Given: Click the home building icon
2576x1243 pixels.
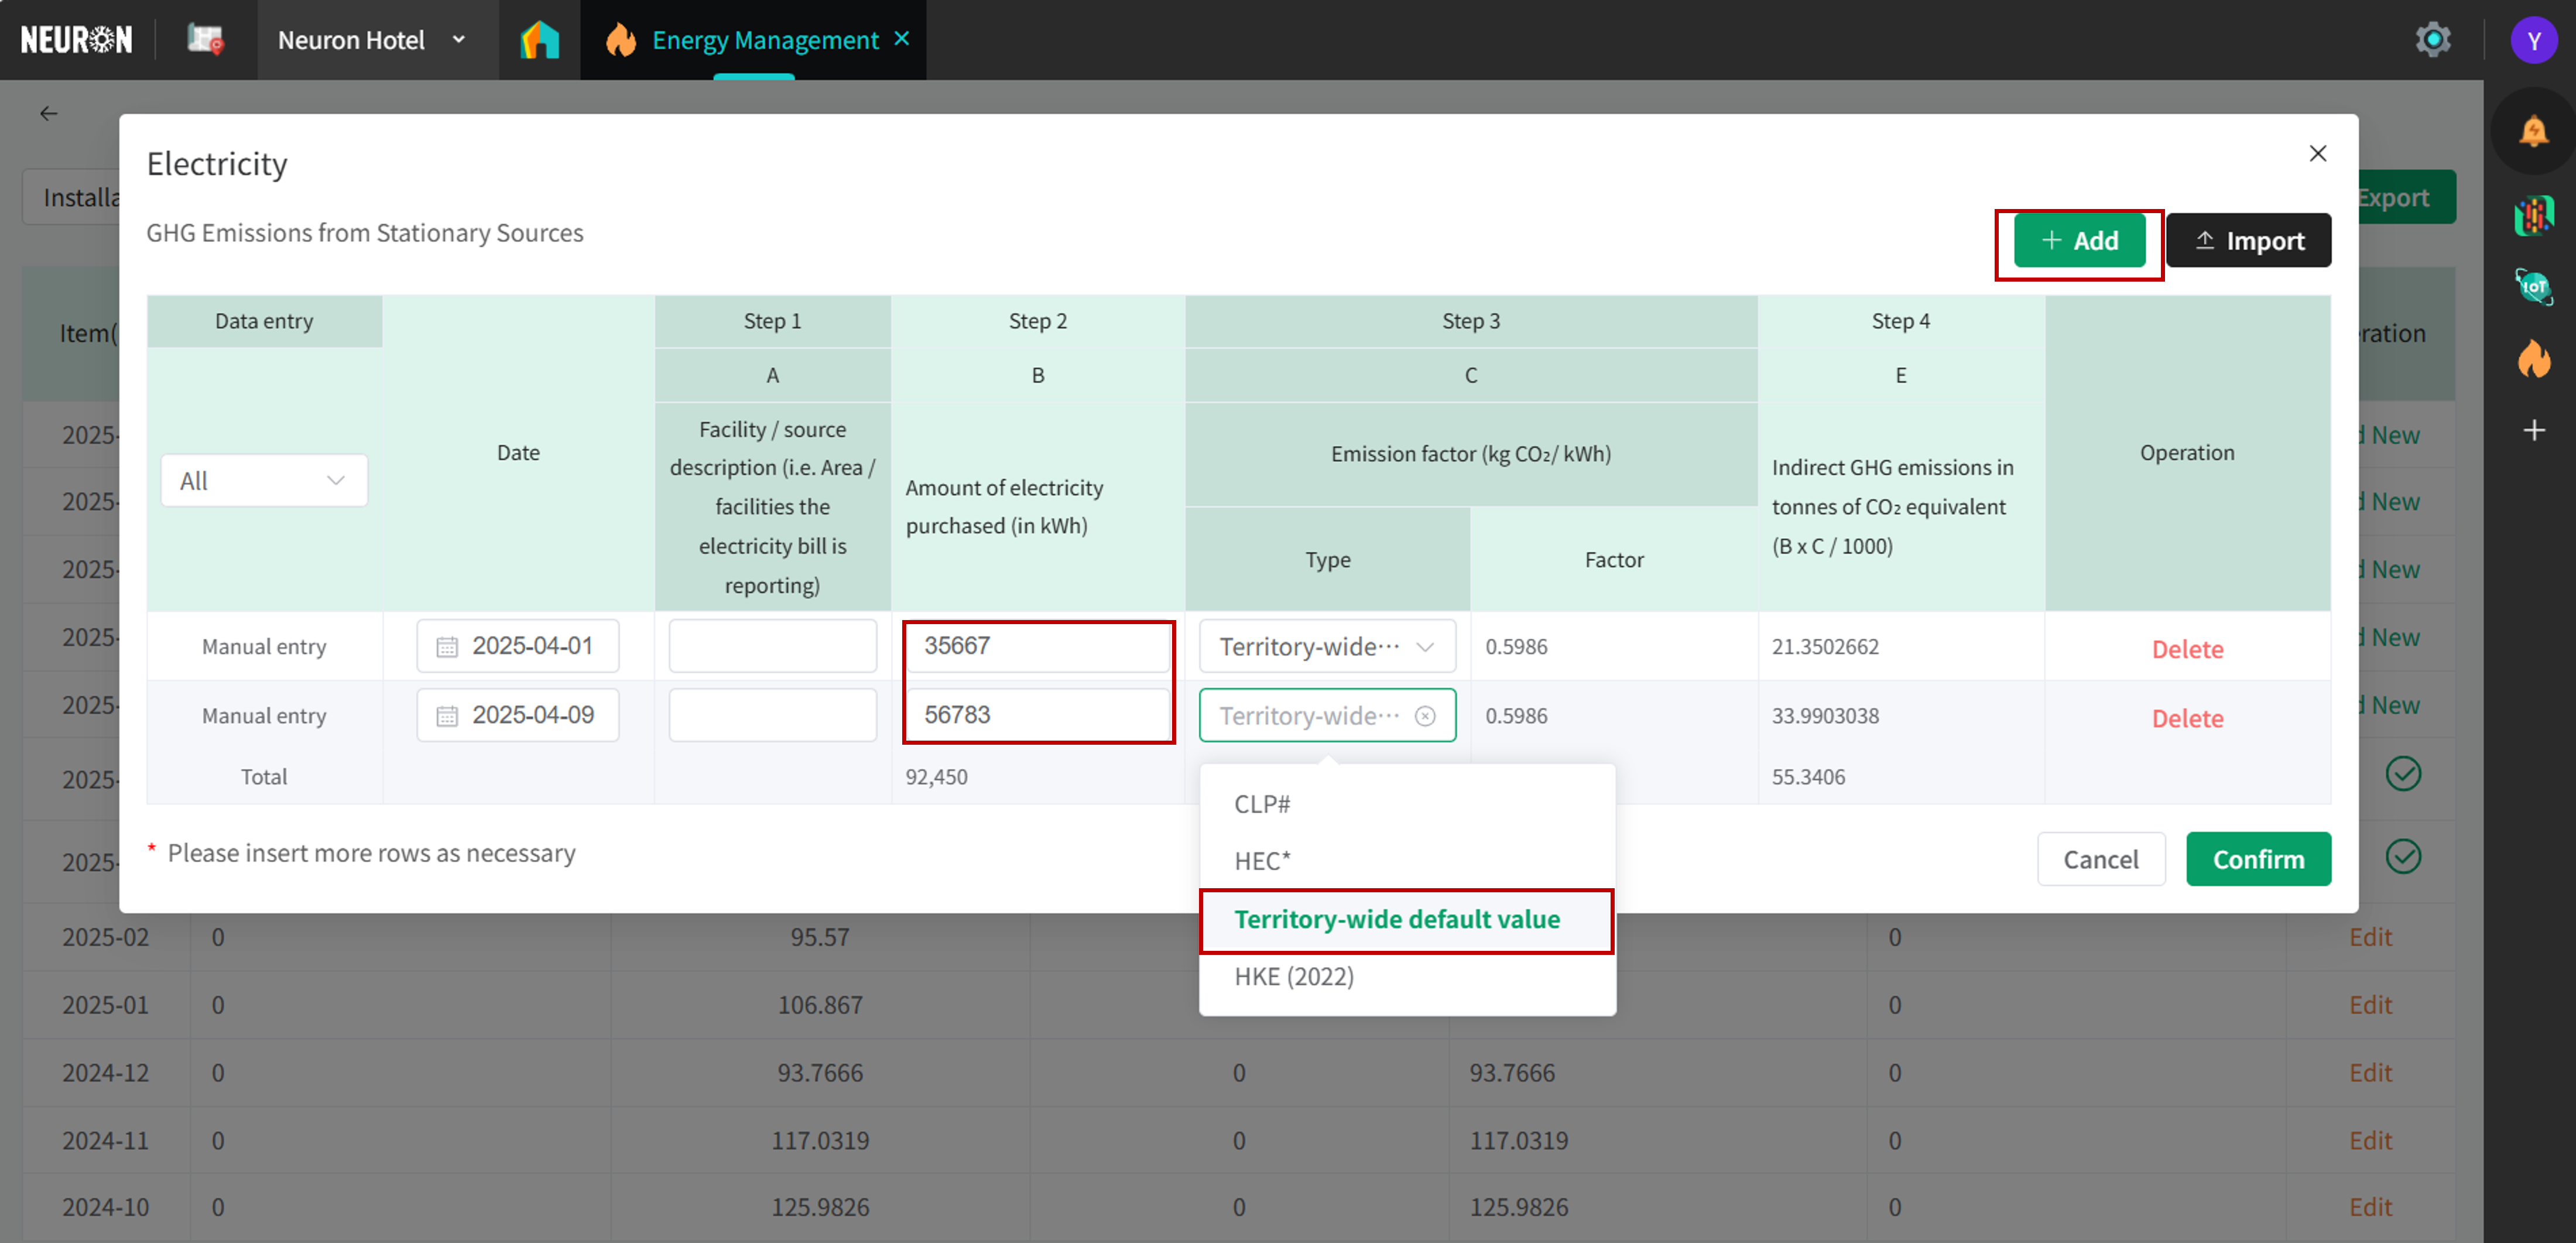Looking at the screenshot, I should pos(539,40).
